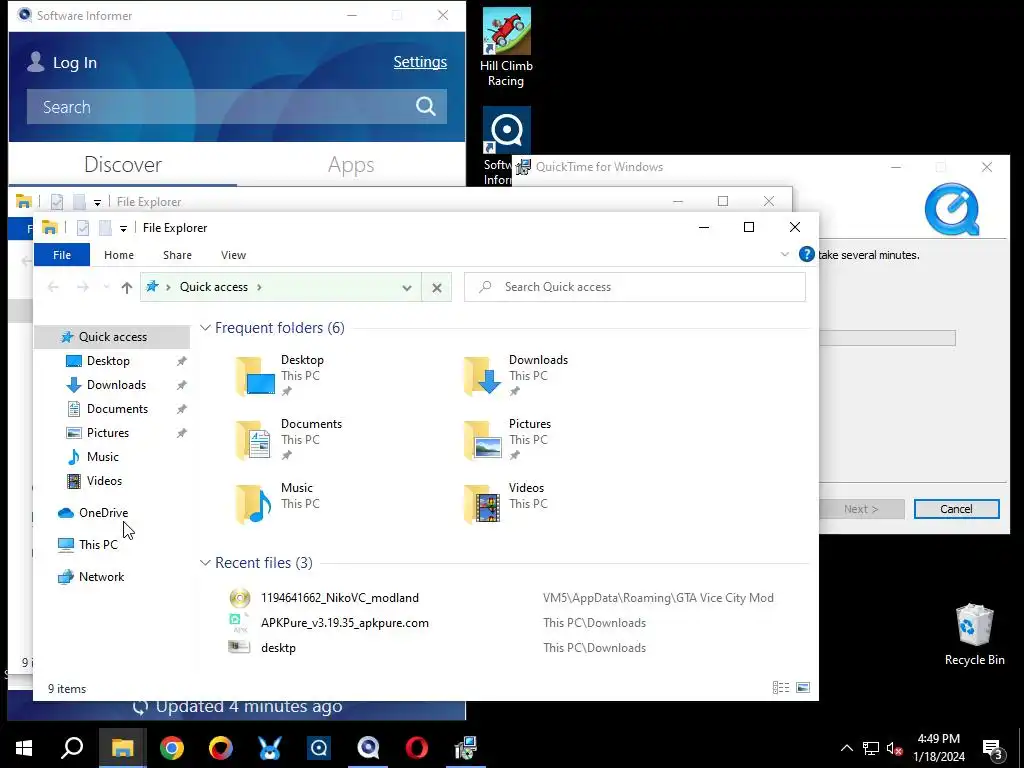Click new folder icon in File Explorer title bar
This screenshot has height=768, width=1024.
(104, 227)
